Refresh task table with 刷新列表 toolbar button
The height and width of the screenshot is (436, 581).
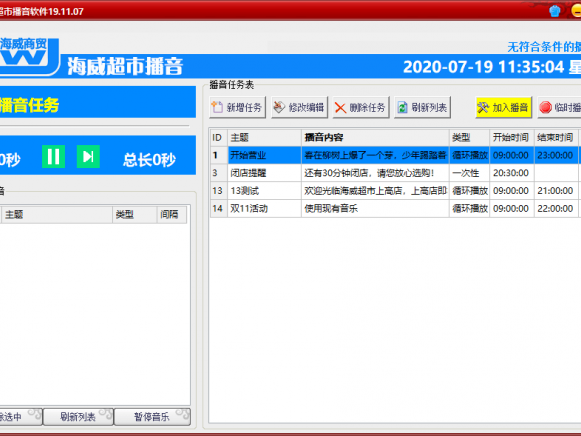click(422, 107)
